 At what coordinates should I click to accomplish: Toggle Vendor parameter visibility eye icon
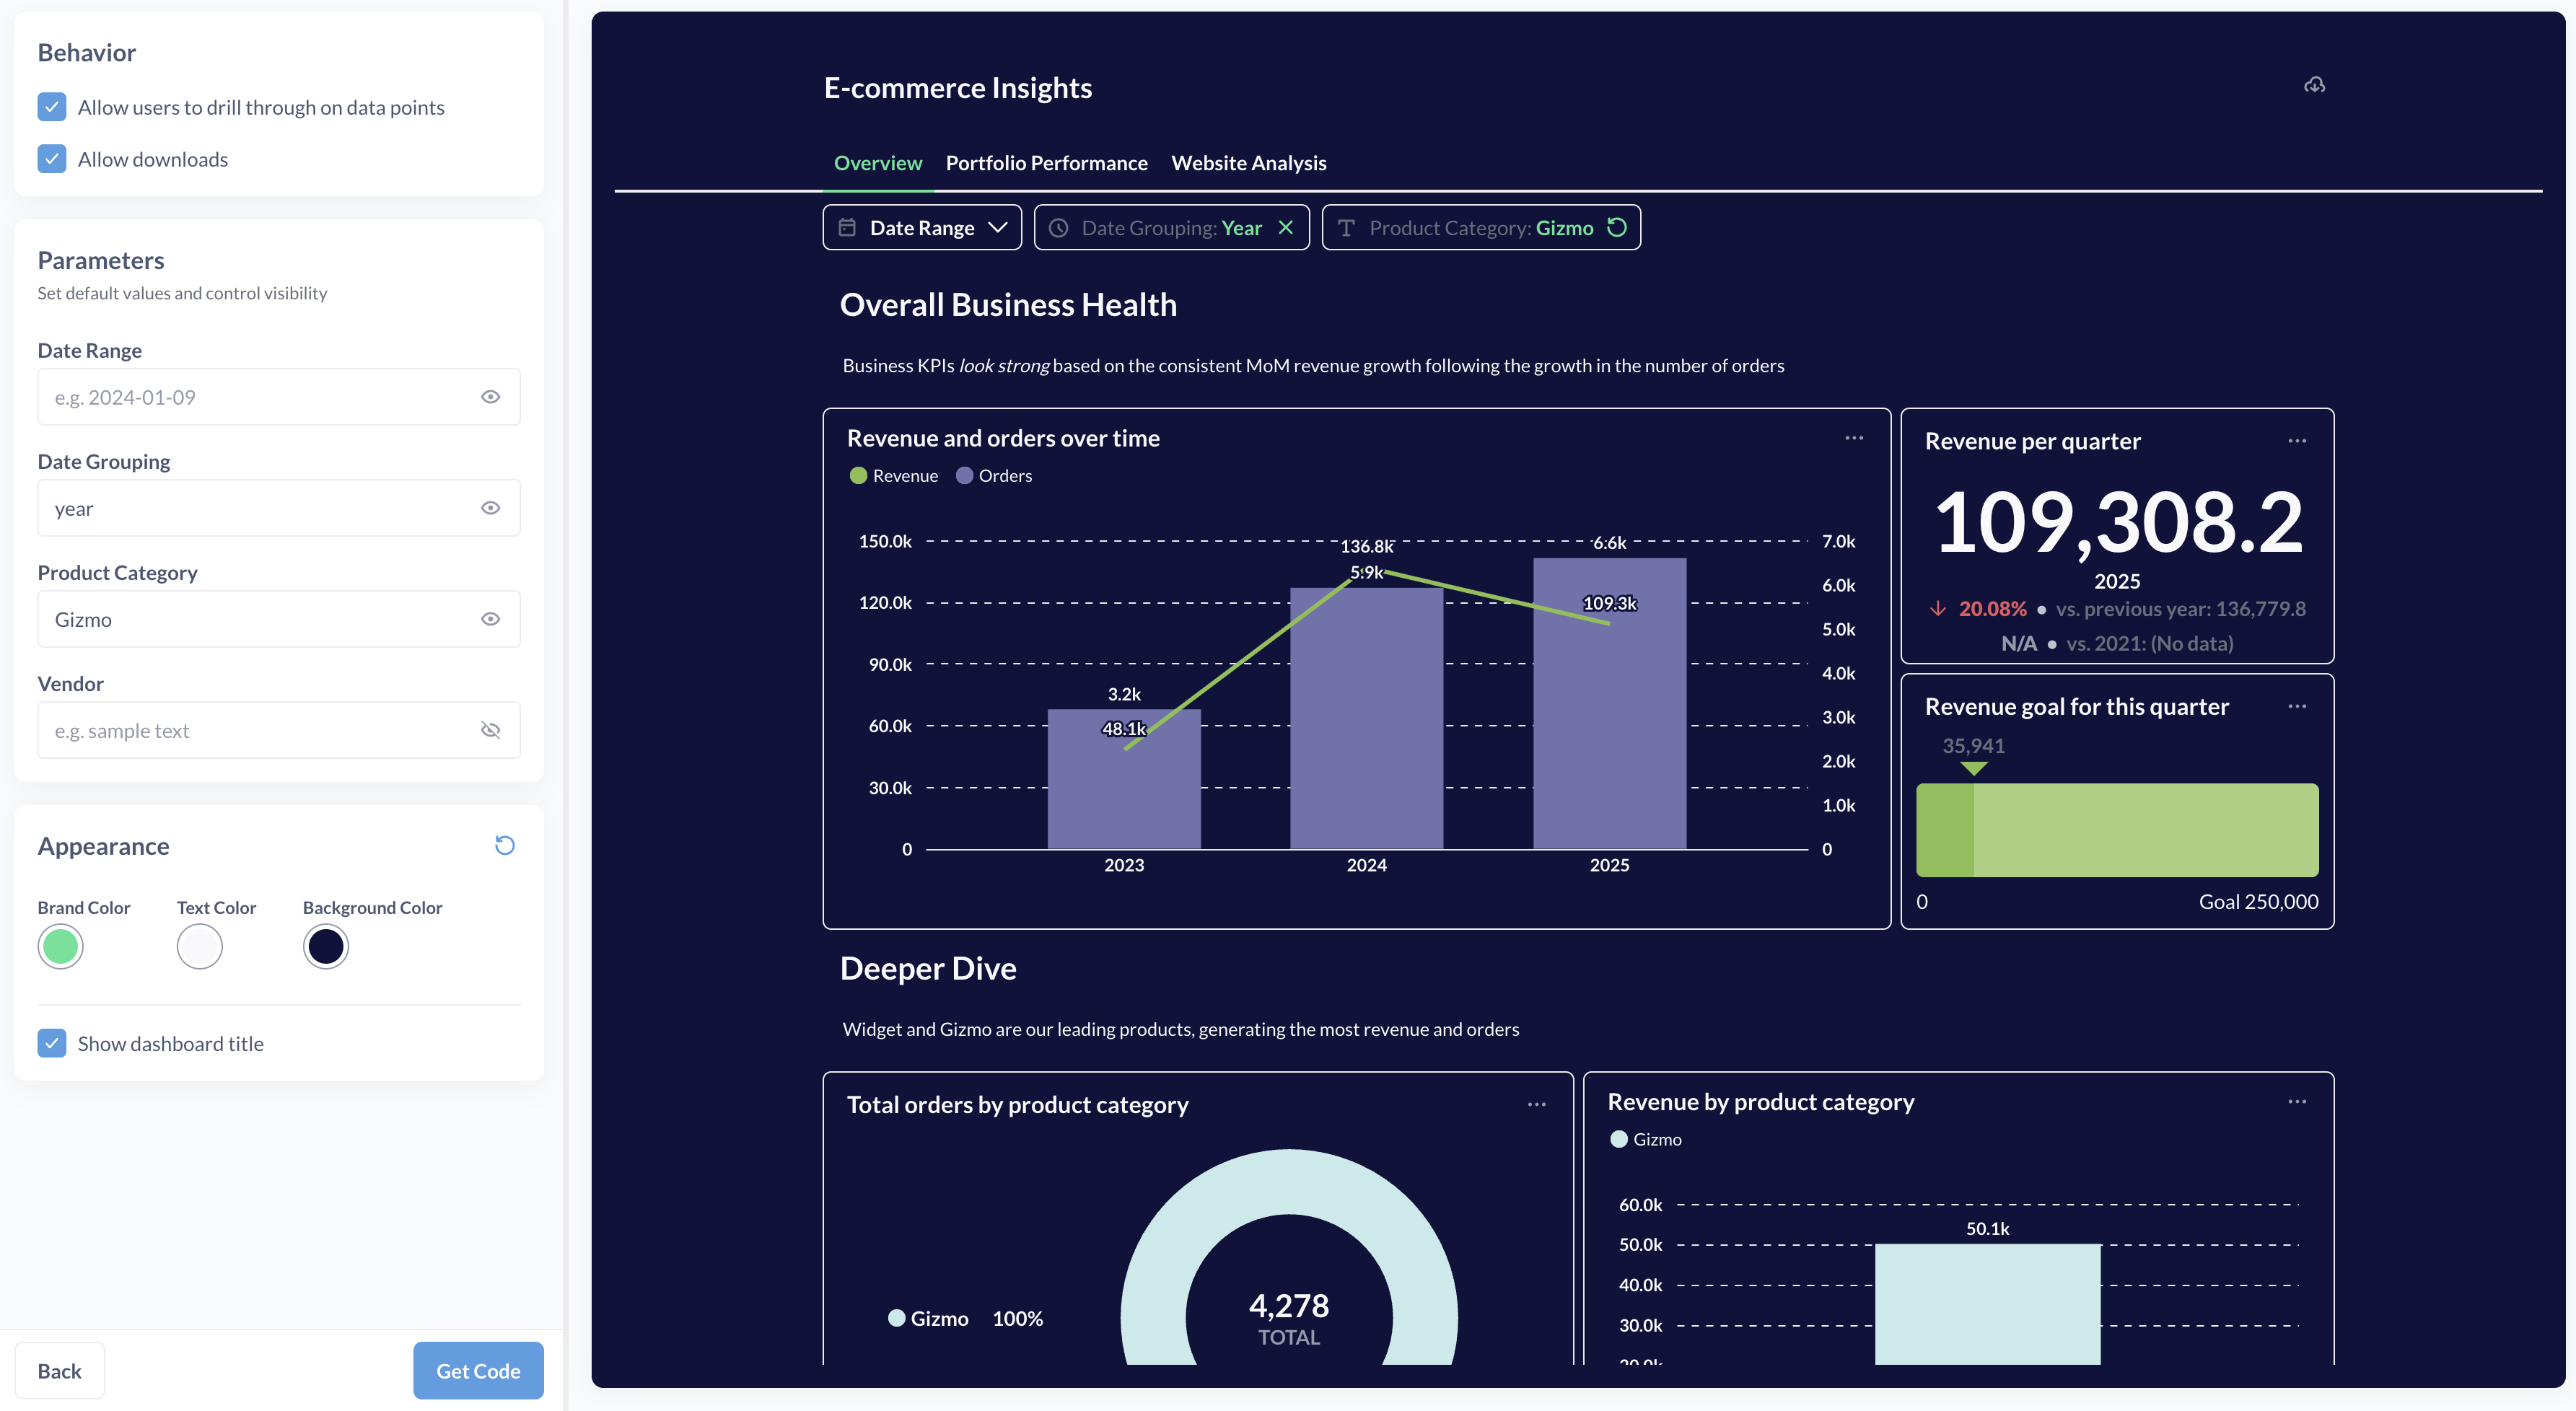[490, 730]
